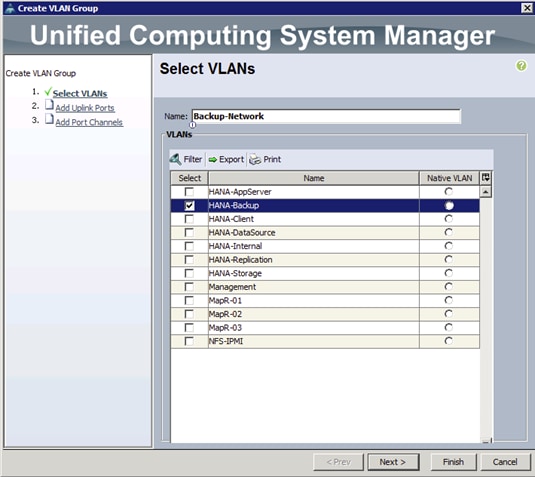Check the MapR-02 checkbox

tap(189, 314)
